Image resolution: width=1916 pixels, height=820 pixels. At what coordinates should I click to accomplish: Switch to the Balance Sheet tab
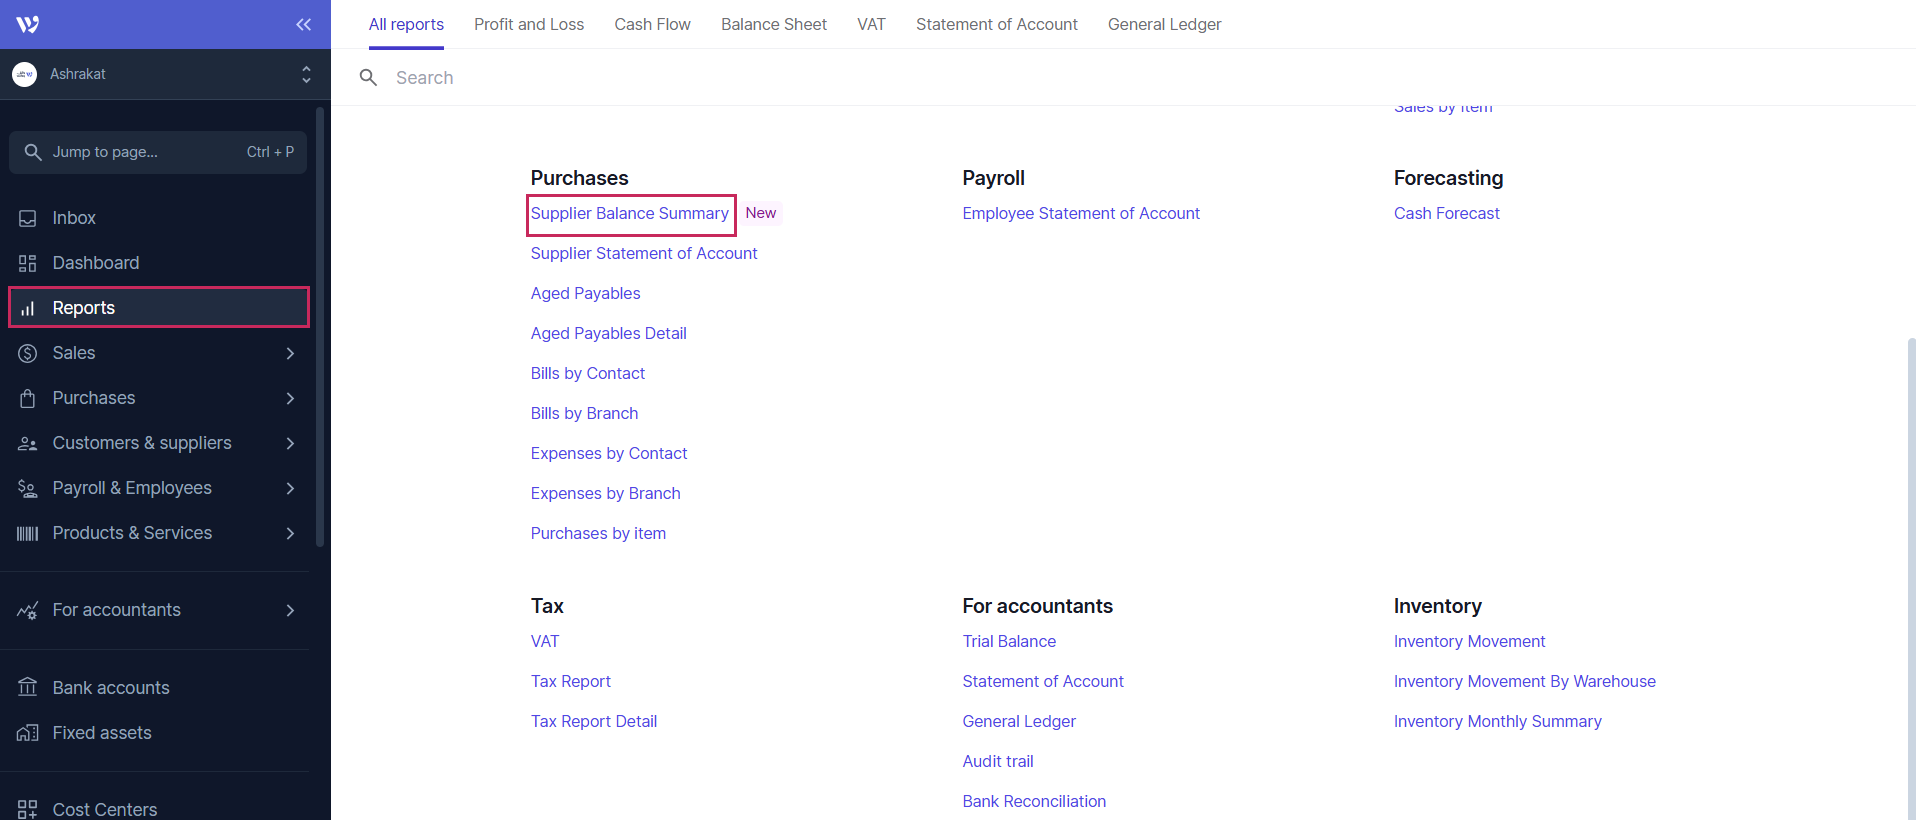tap(773, 24)
